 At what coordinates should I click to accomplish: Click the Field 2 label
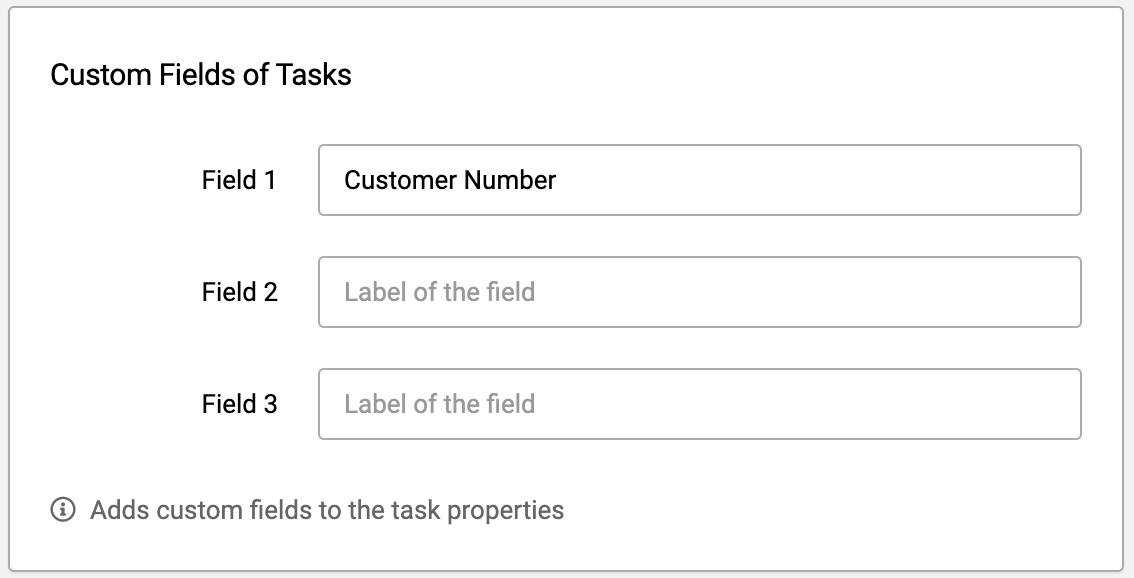(239, 292)
